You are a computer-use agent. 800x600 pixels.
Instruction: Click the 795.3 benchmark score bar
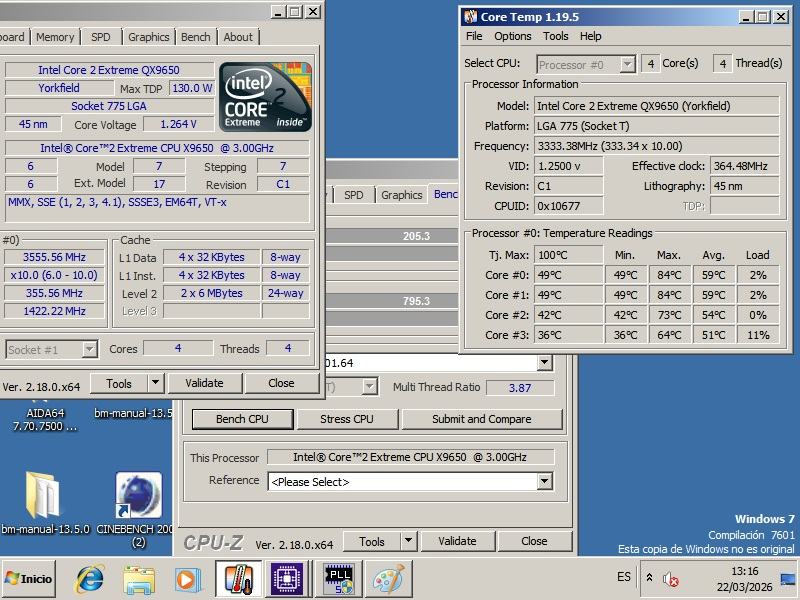(x=392, y=301)
